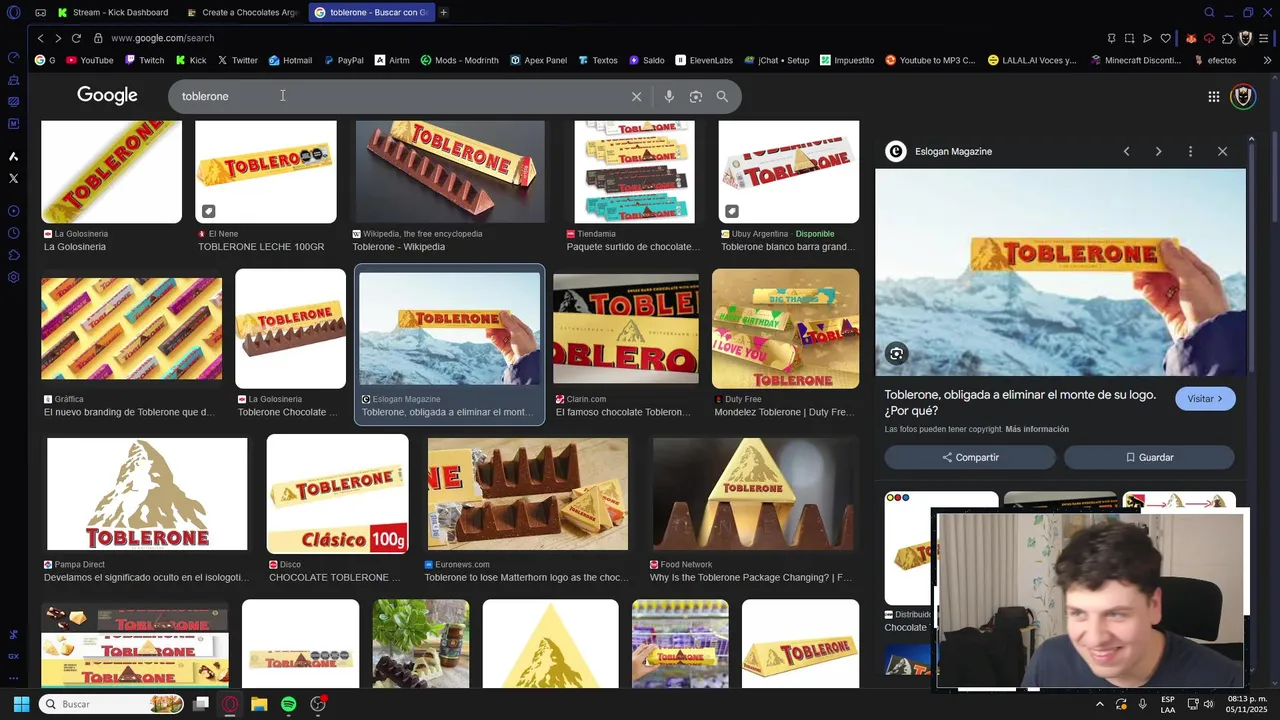Open the Hotmail bookmark
This screenshot has width=1280, height=720.
point(290,60)
